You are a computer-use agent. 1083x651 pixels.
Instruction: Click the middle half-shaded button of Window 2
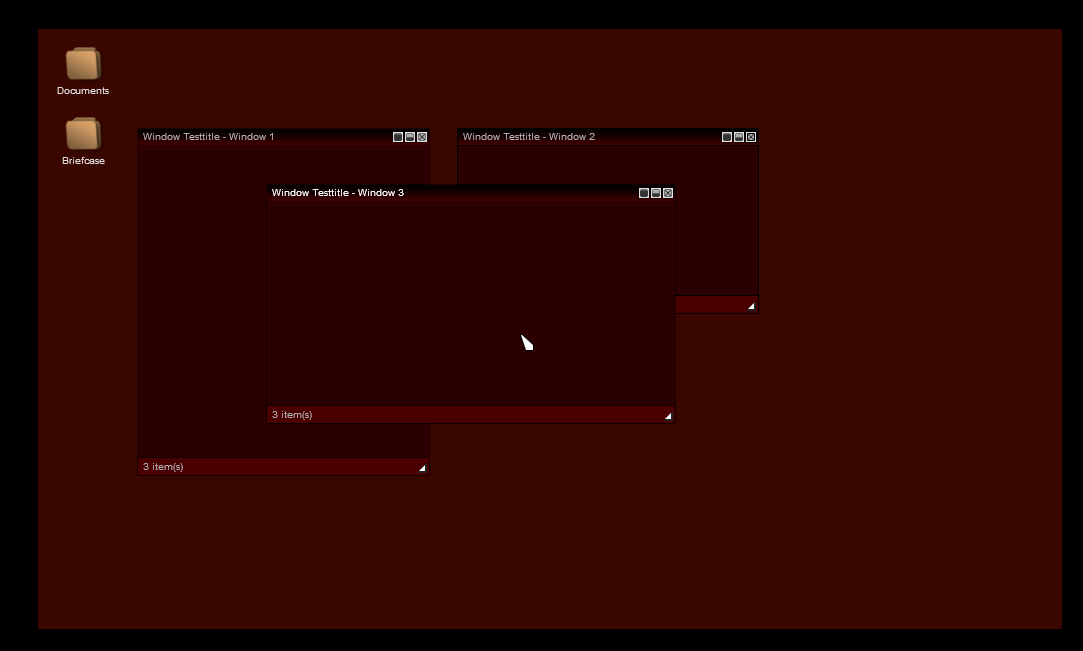739,137
